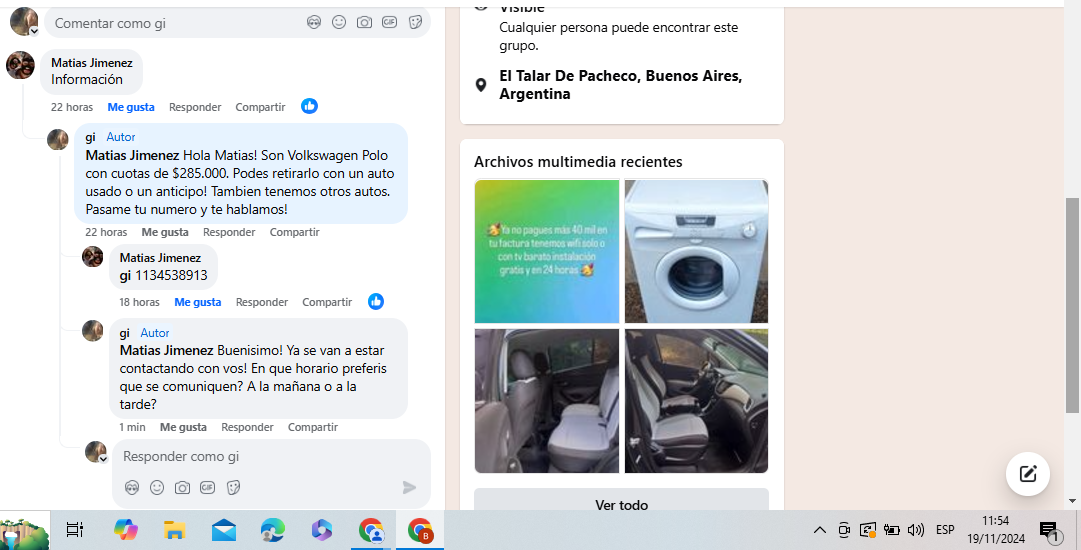Toggle Me gusta on Matias Jimenez's Información comment
The width and height of the screenshot is (1081, 550).
point(131,107)
